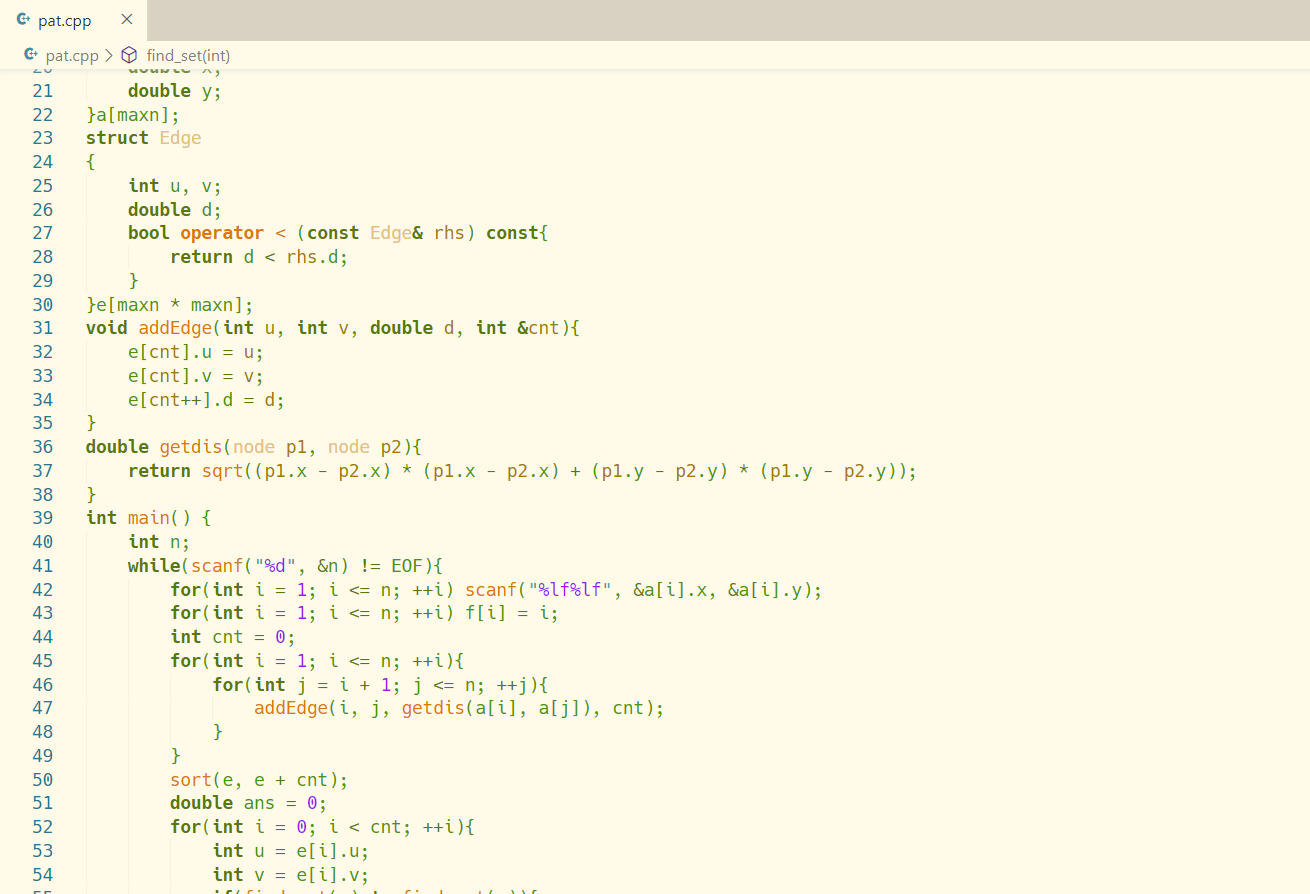This screenshot has width=1310, height=894.
Task: Click 'double y;' on line 21
Action: click(x=175, y=91)
